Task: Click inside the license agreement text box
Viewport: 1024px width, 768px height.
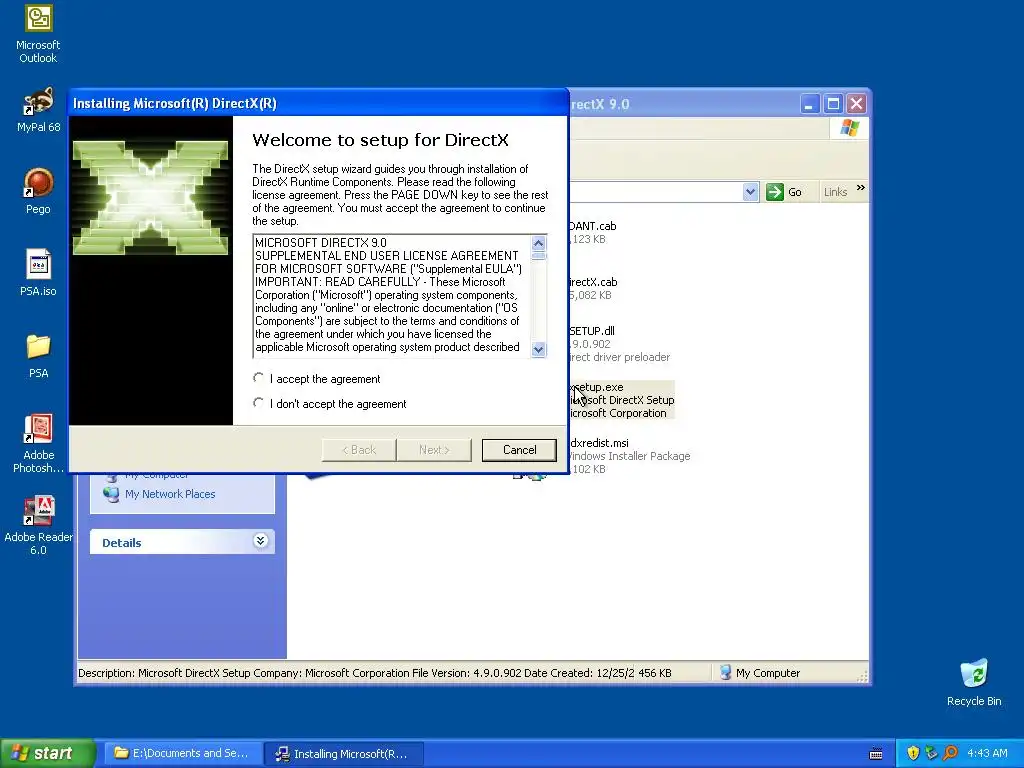Action: (x=392, y=296)
